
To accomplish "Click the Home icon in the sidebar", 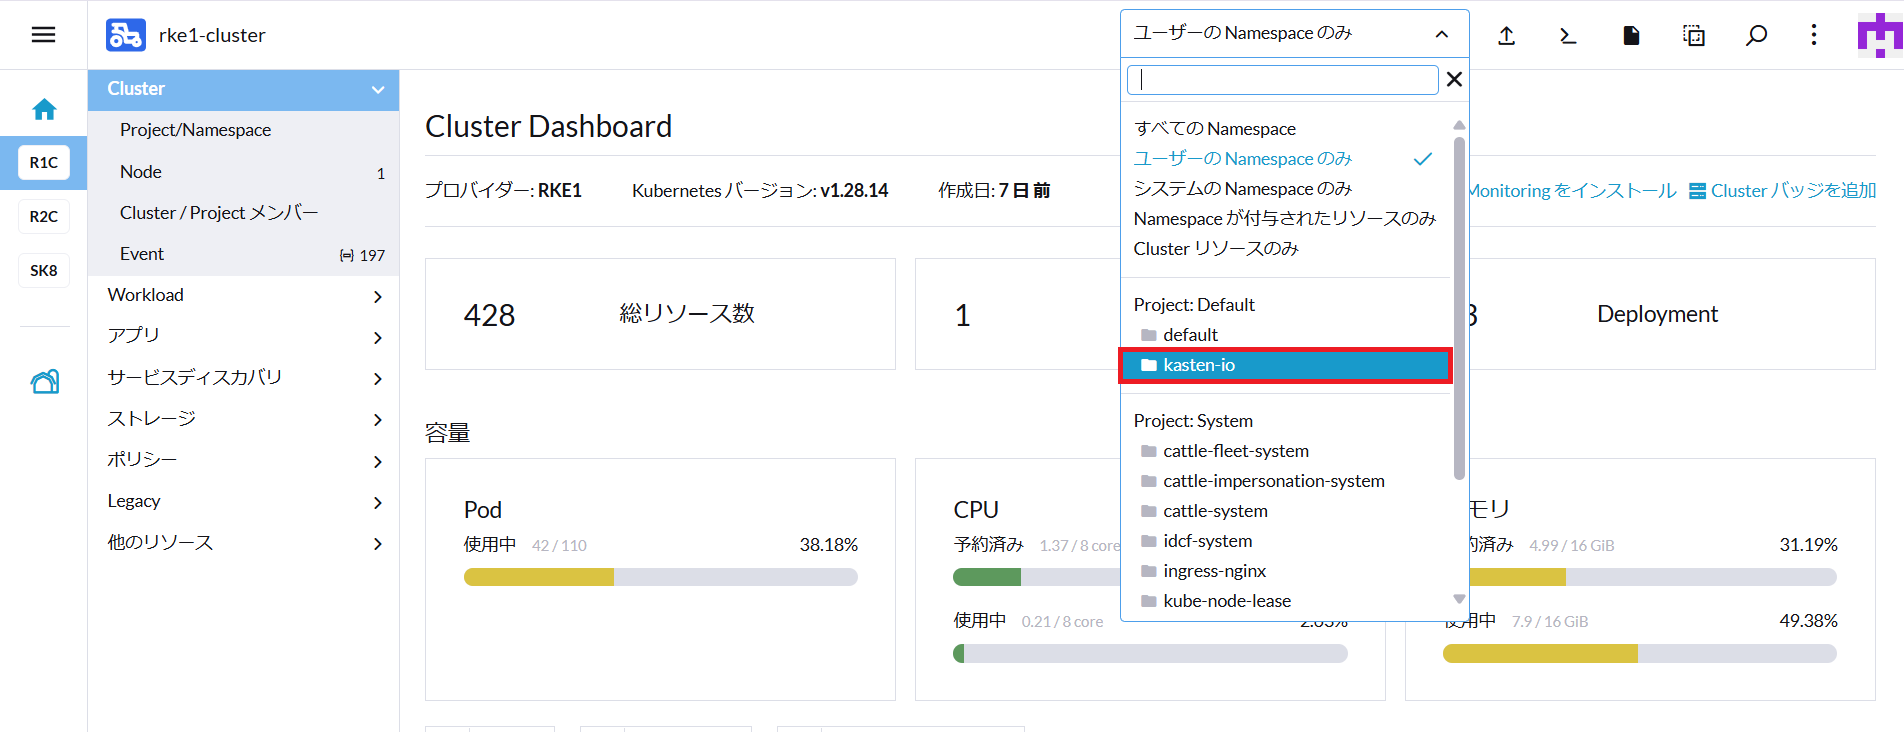I will pos(44,109).
